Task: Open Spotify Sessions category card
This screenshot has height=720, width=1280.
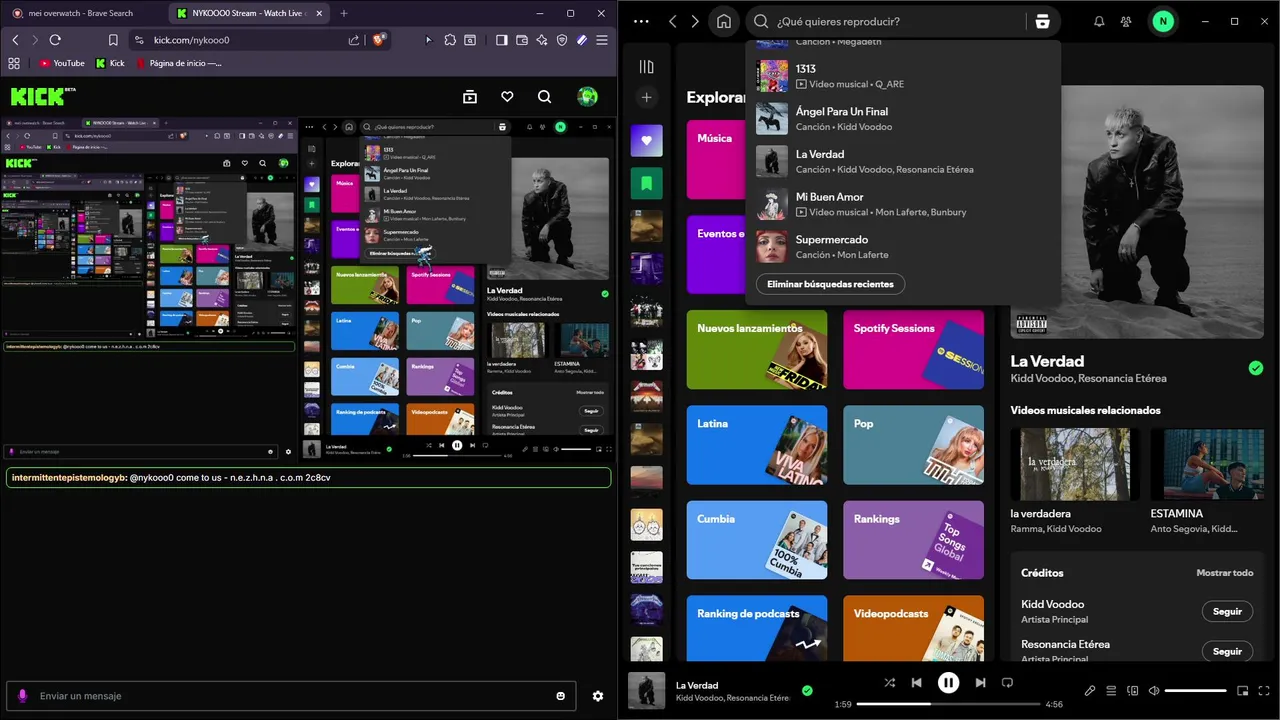Action: point(913,349)
